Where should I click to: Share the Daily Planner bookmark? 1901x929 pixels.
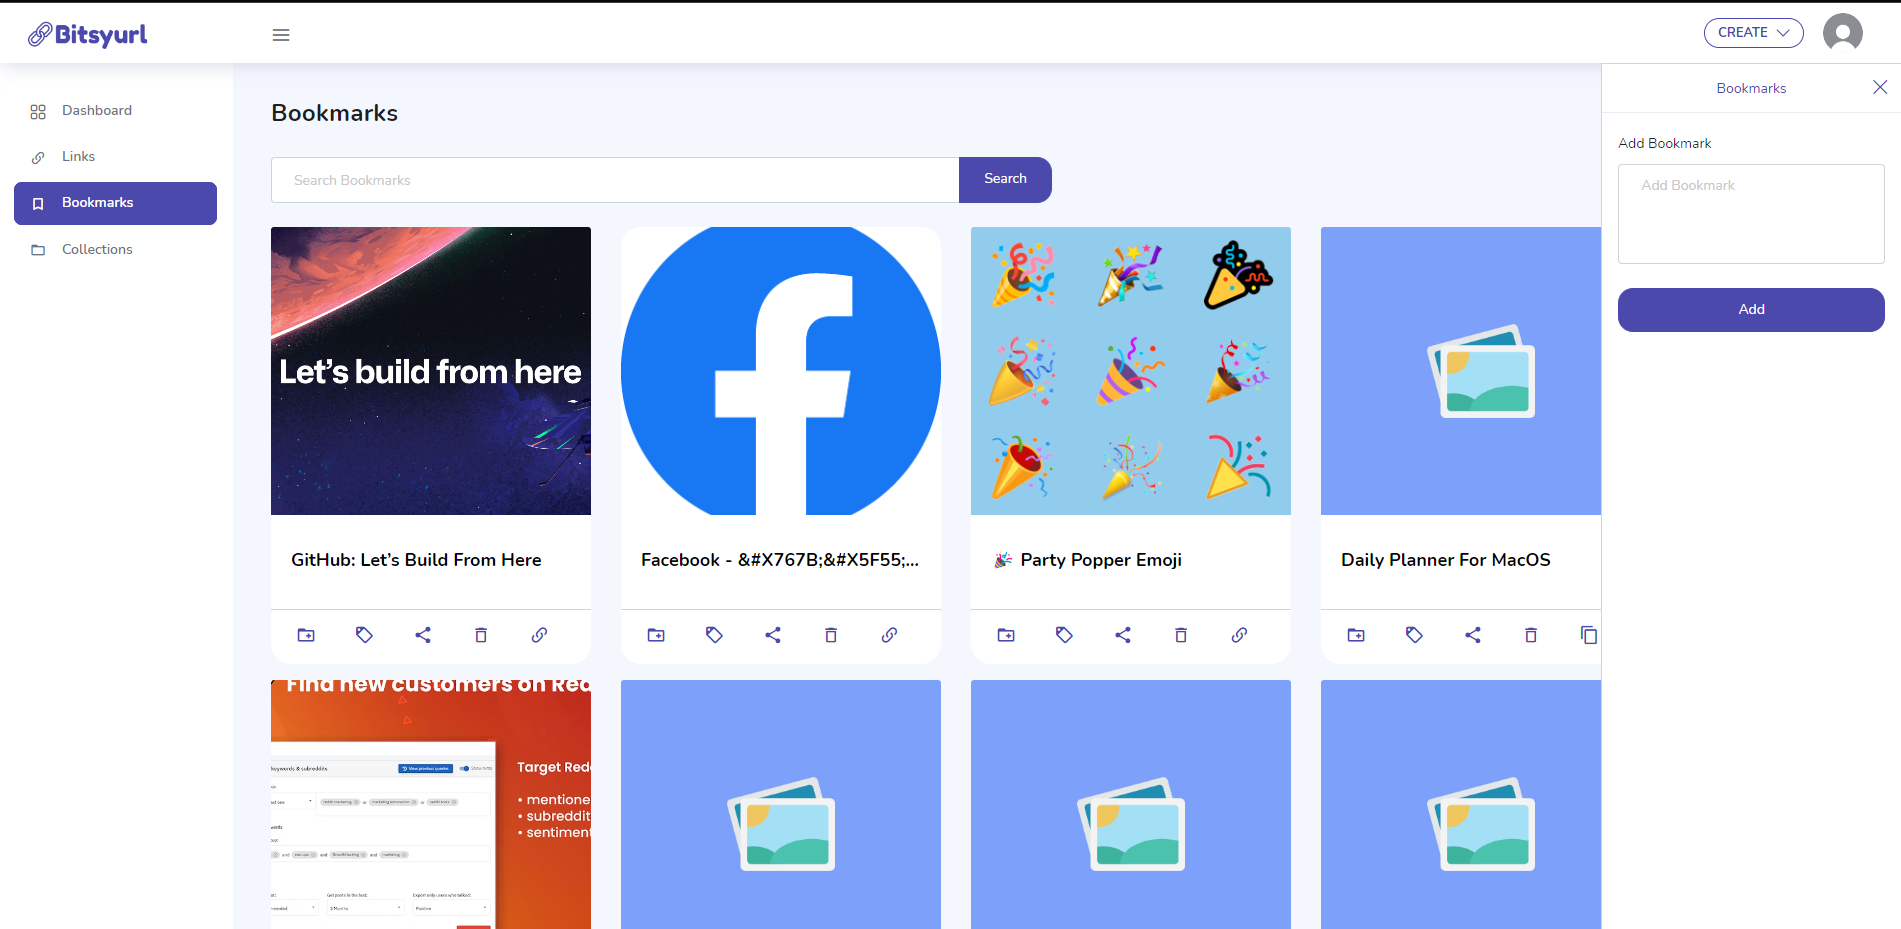pyautogui.click(x=1473, y=635)
